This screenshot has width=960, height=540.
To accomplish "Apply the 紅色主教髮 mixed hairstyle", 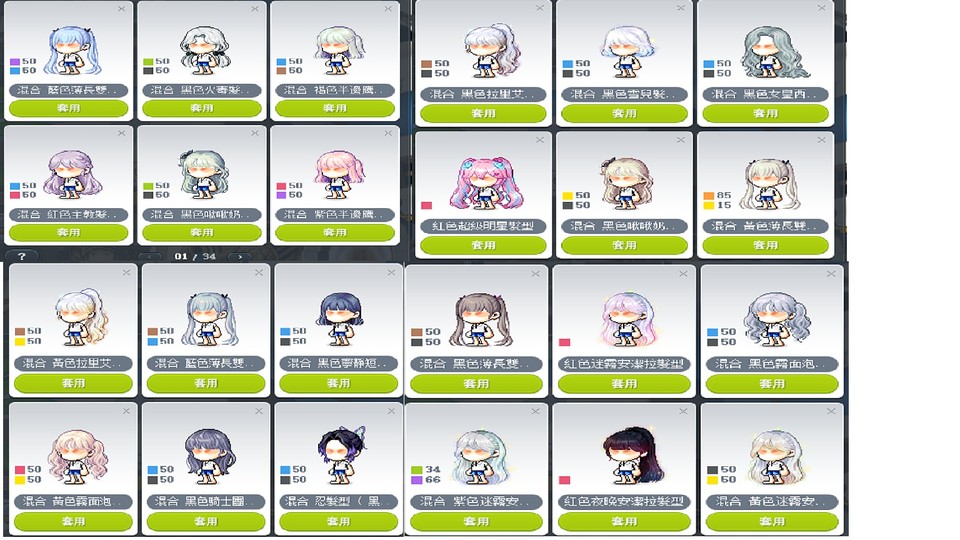I will (x=69, y=233).
